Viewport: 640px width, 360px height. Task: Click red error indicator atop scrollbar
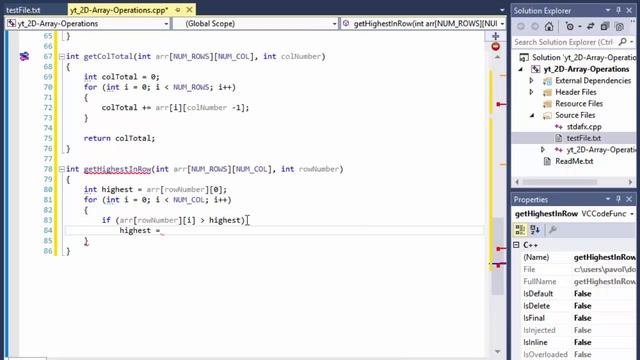[496, 47]
